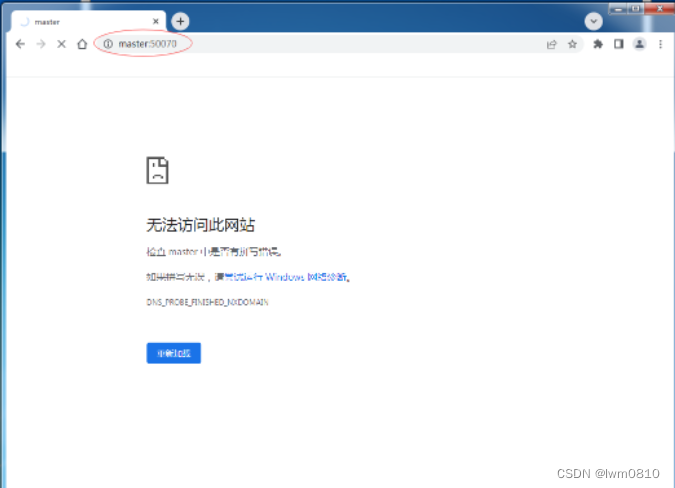The image size is (675, 488).
Task: Click the 无法访问此网站 heading
Action: (x=201, y=225)
